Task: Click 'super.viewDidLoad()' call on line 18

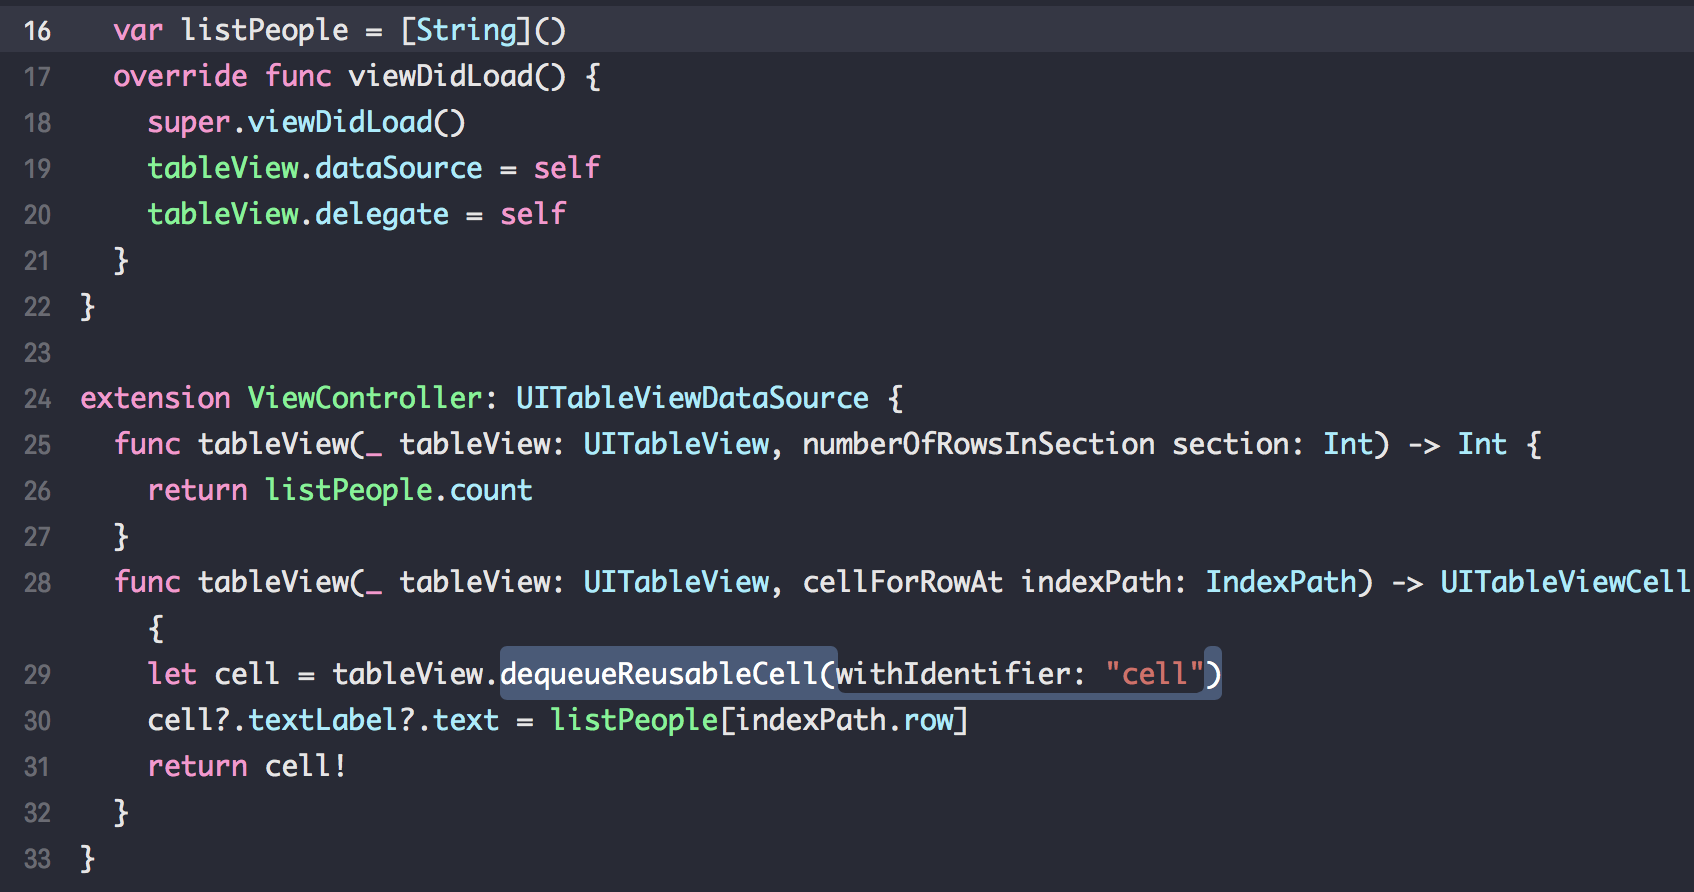Action: [306, 122]
